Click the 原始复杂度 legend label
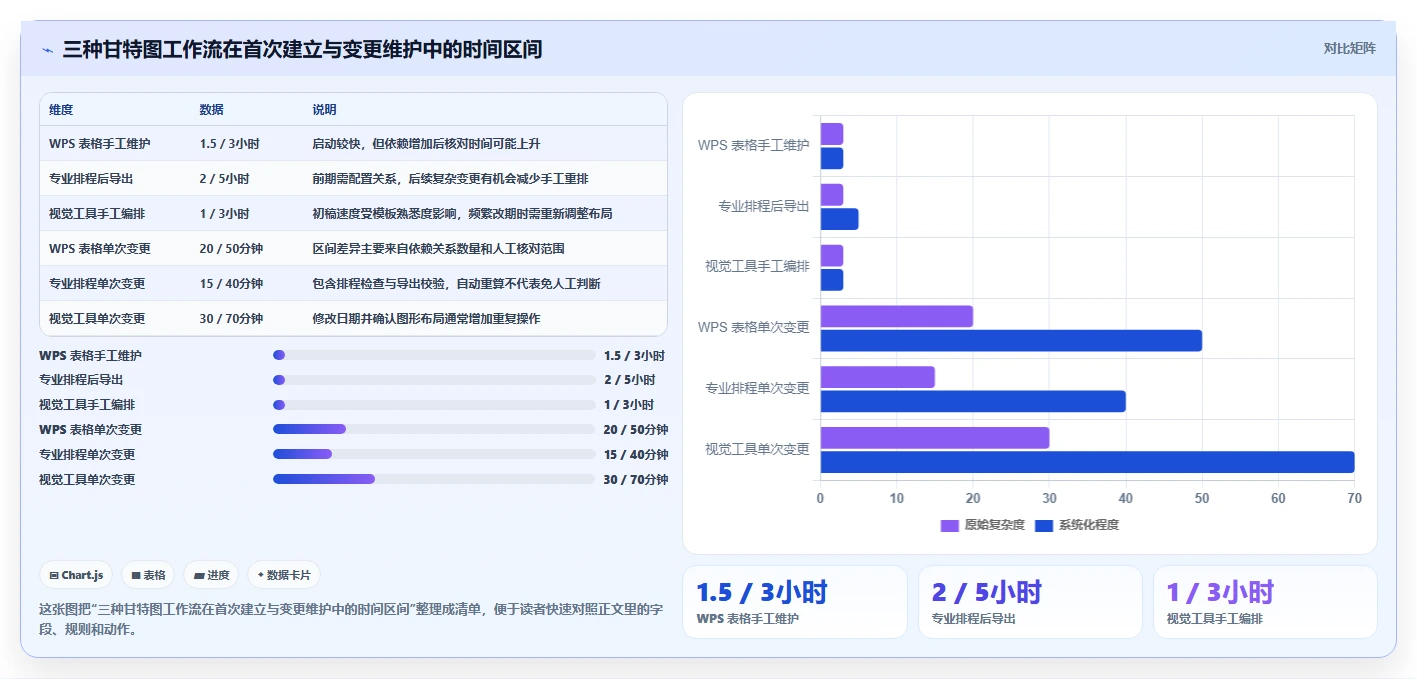The width and height of the screenshot is (1417, 679). click(x=995, y=525)
